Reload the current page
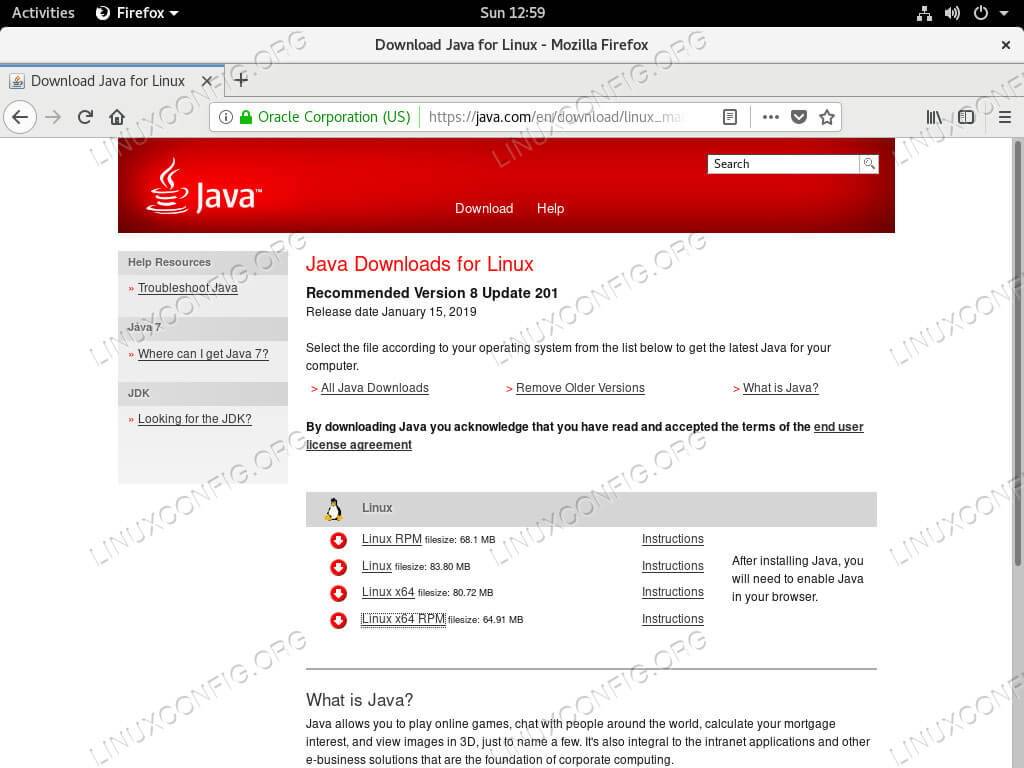1024x768 pixels. pyautogui.click(x=85, y=118)
